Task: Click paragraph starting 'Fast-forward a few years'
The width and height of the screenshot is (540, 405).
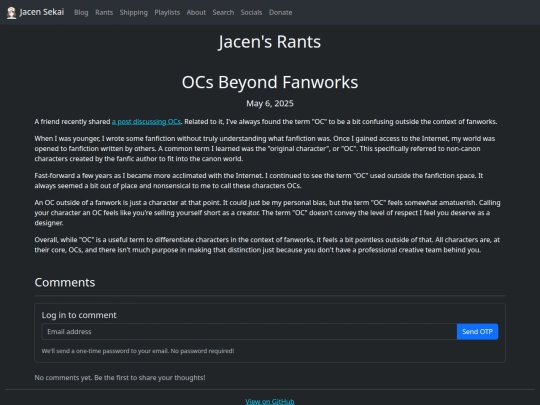Action: [259, 180]
